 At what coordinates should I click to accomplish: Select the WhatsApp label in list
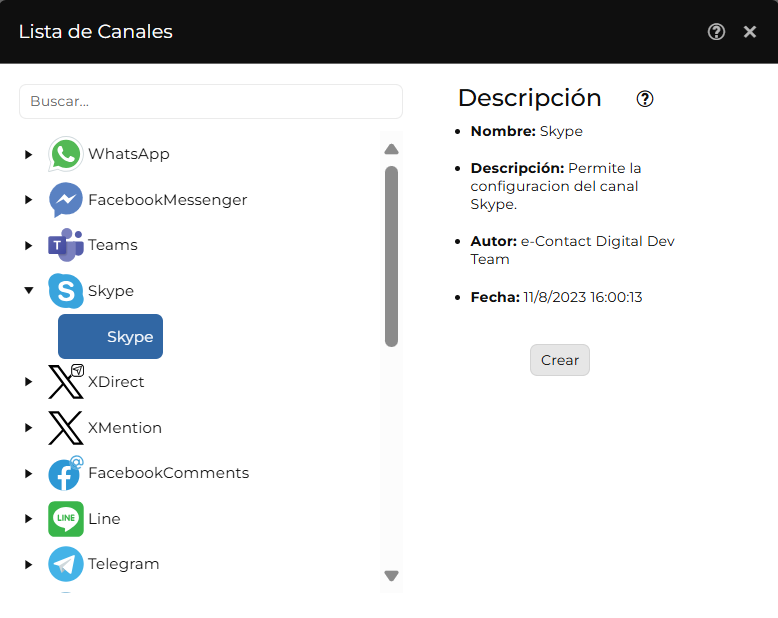click(129, 154)
